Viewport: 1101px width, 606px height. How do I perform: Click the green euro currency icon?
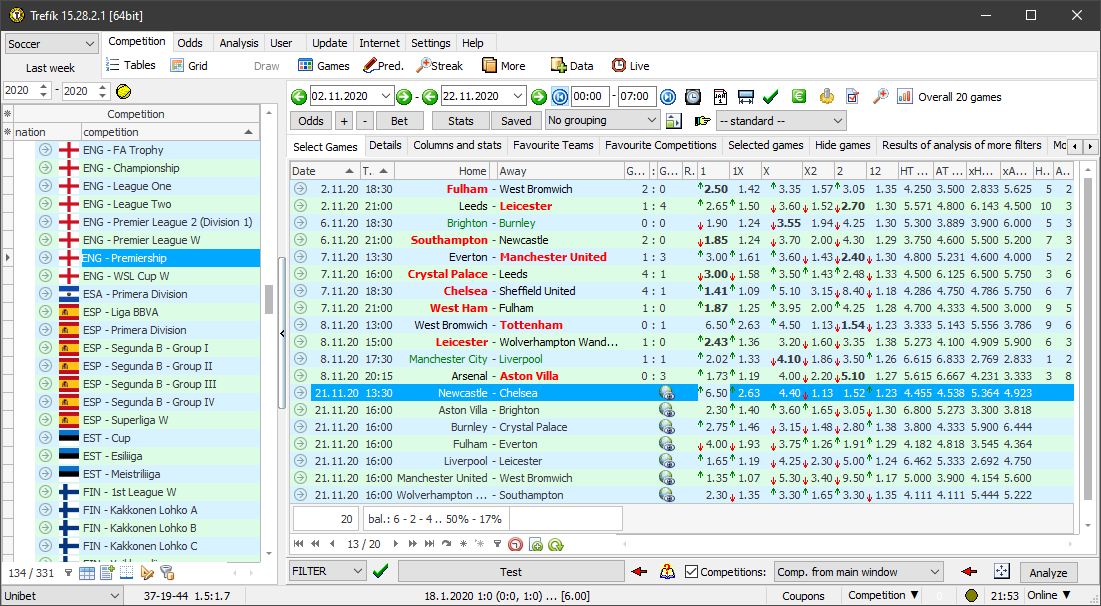pyautogui.click(x=799, y=97)
